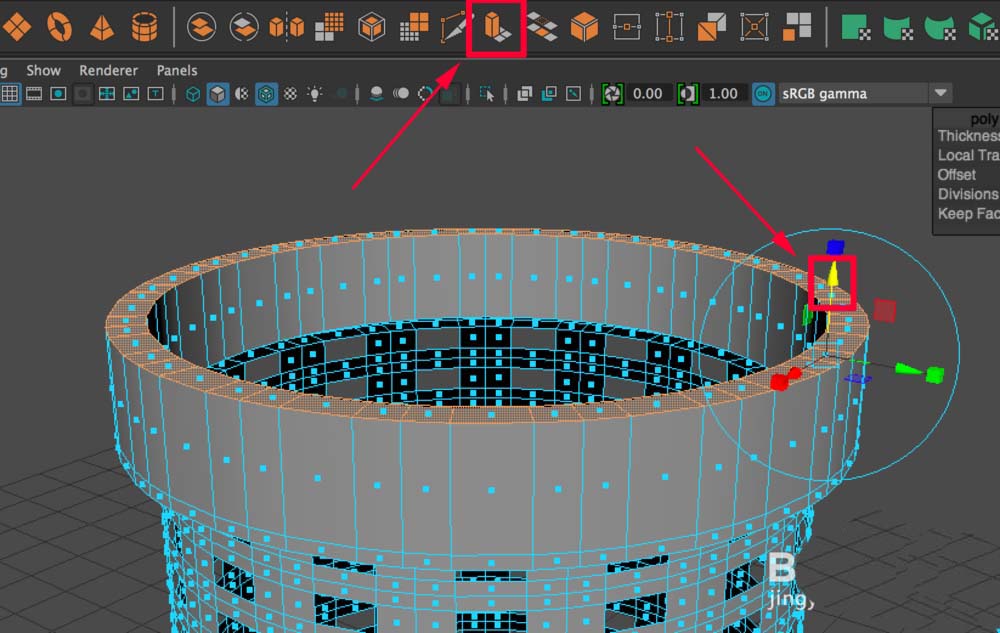The image size is (1000, 633).
Task: Open the Renderer panel menu
Action: click(108, 70)
